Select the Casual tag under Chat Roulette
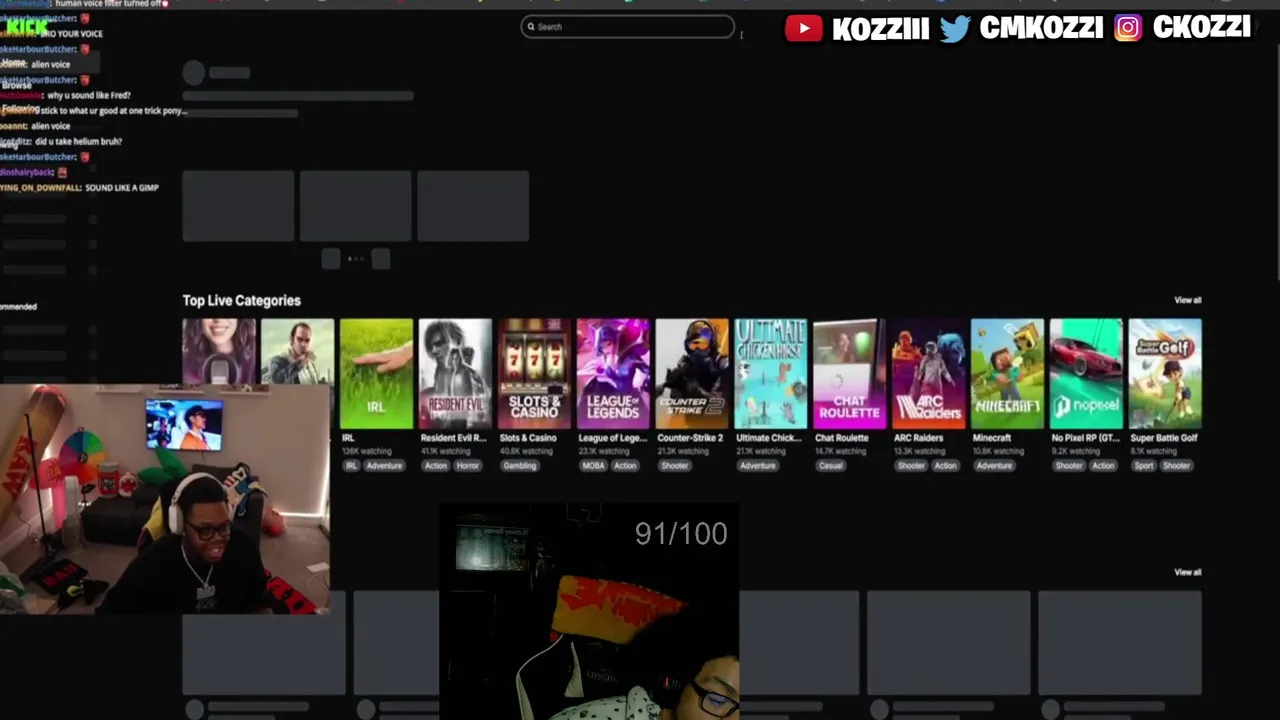Screen dimensions: 1280x720 [831, 466]
